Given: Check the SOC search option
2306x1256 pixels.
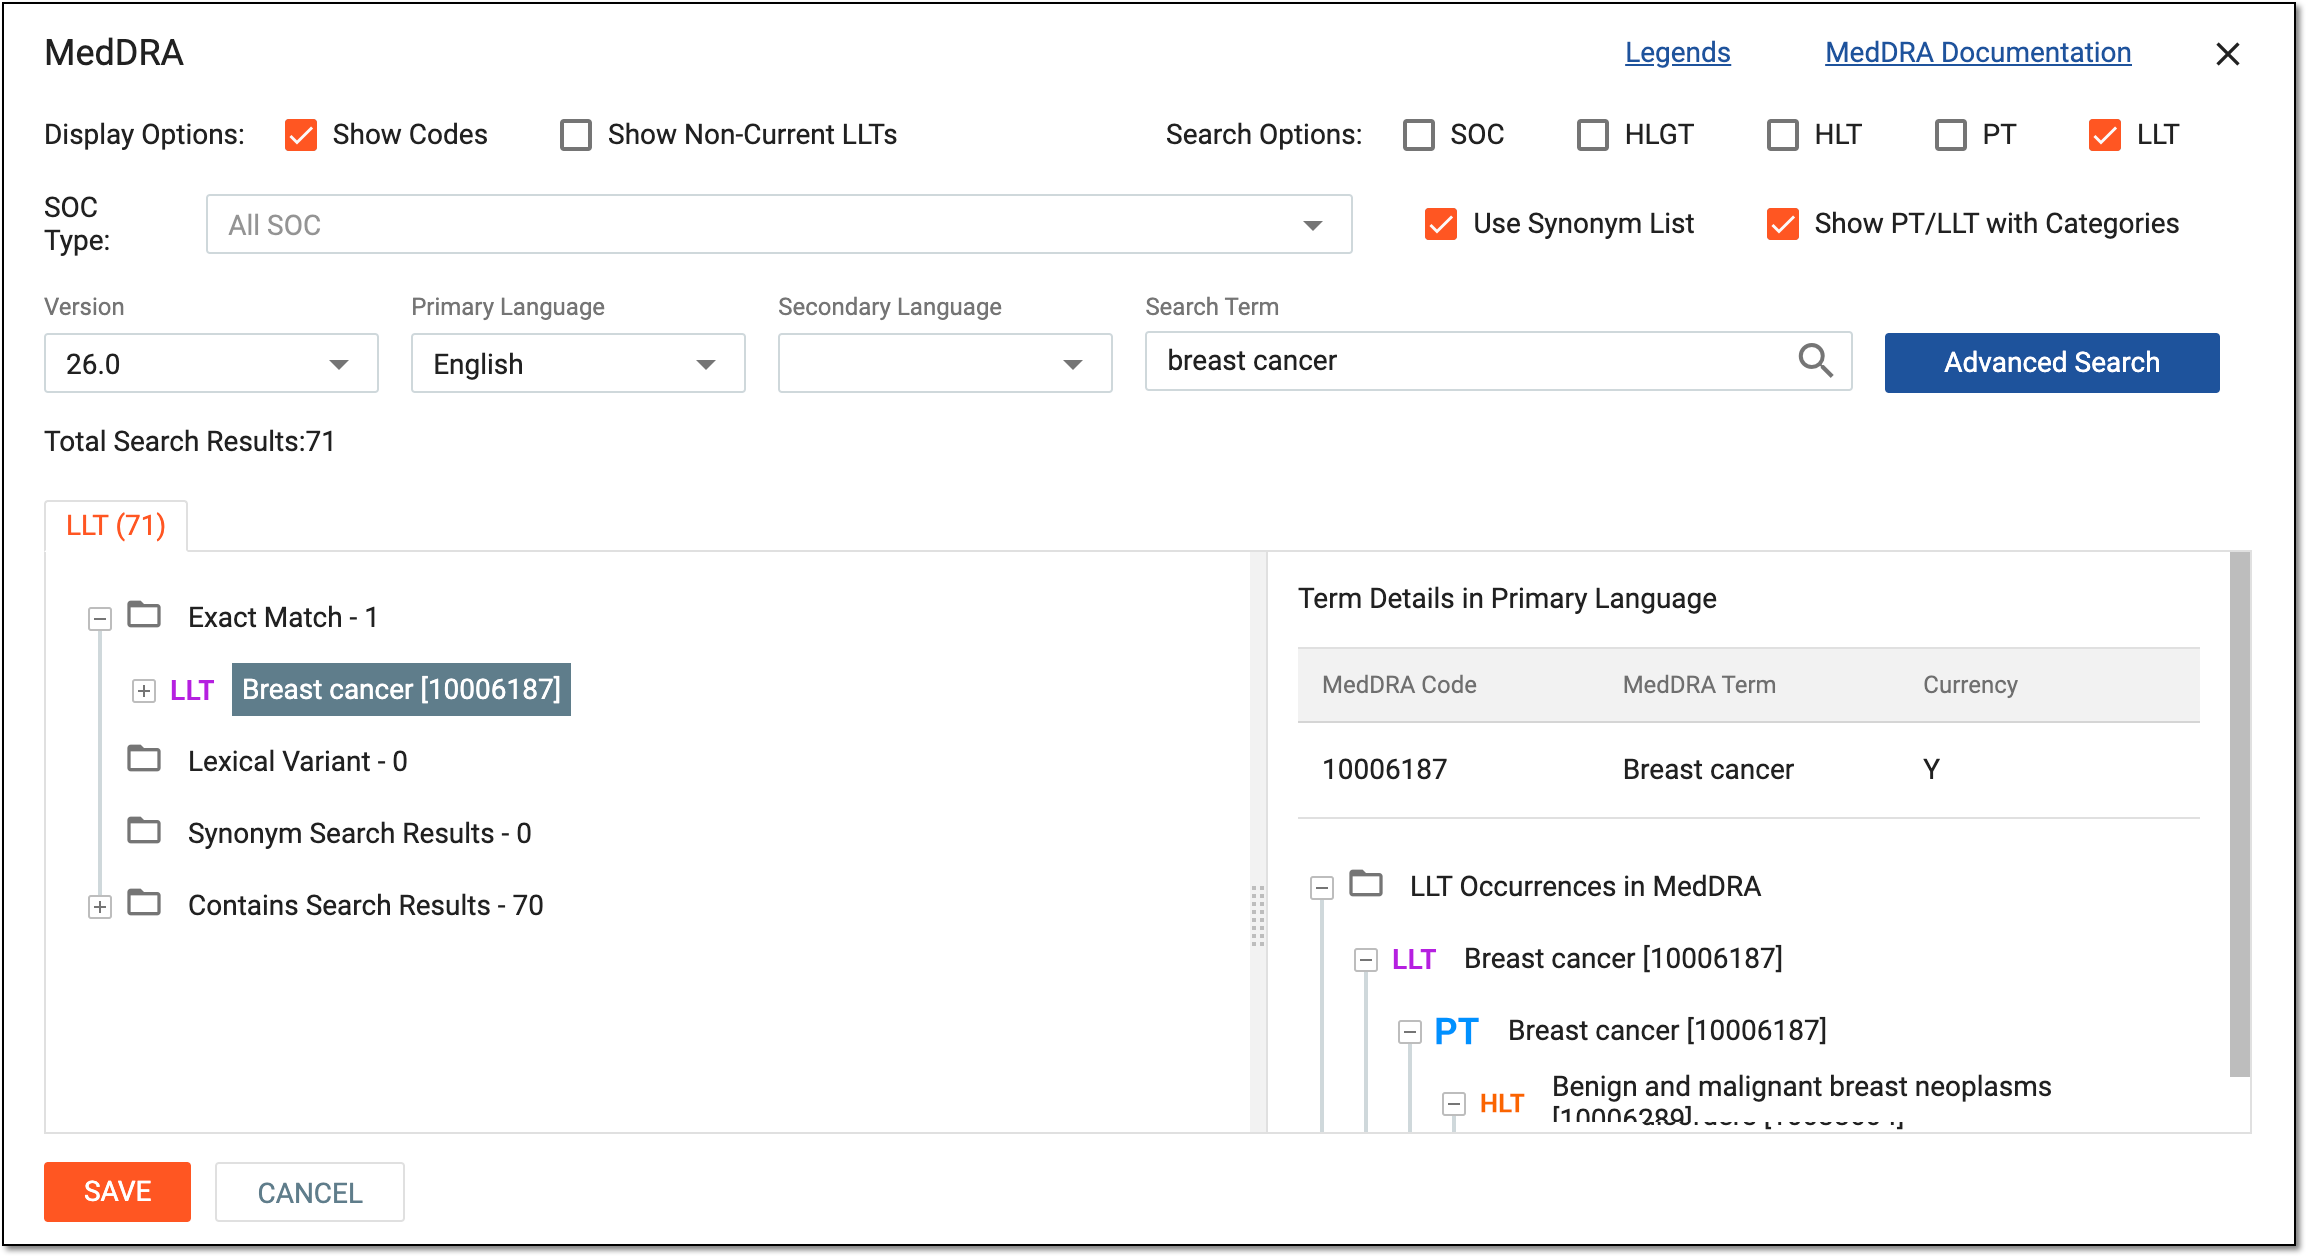Looking at the screenshot, I should coord(1419,135).
